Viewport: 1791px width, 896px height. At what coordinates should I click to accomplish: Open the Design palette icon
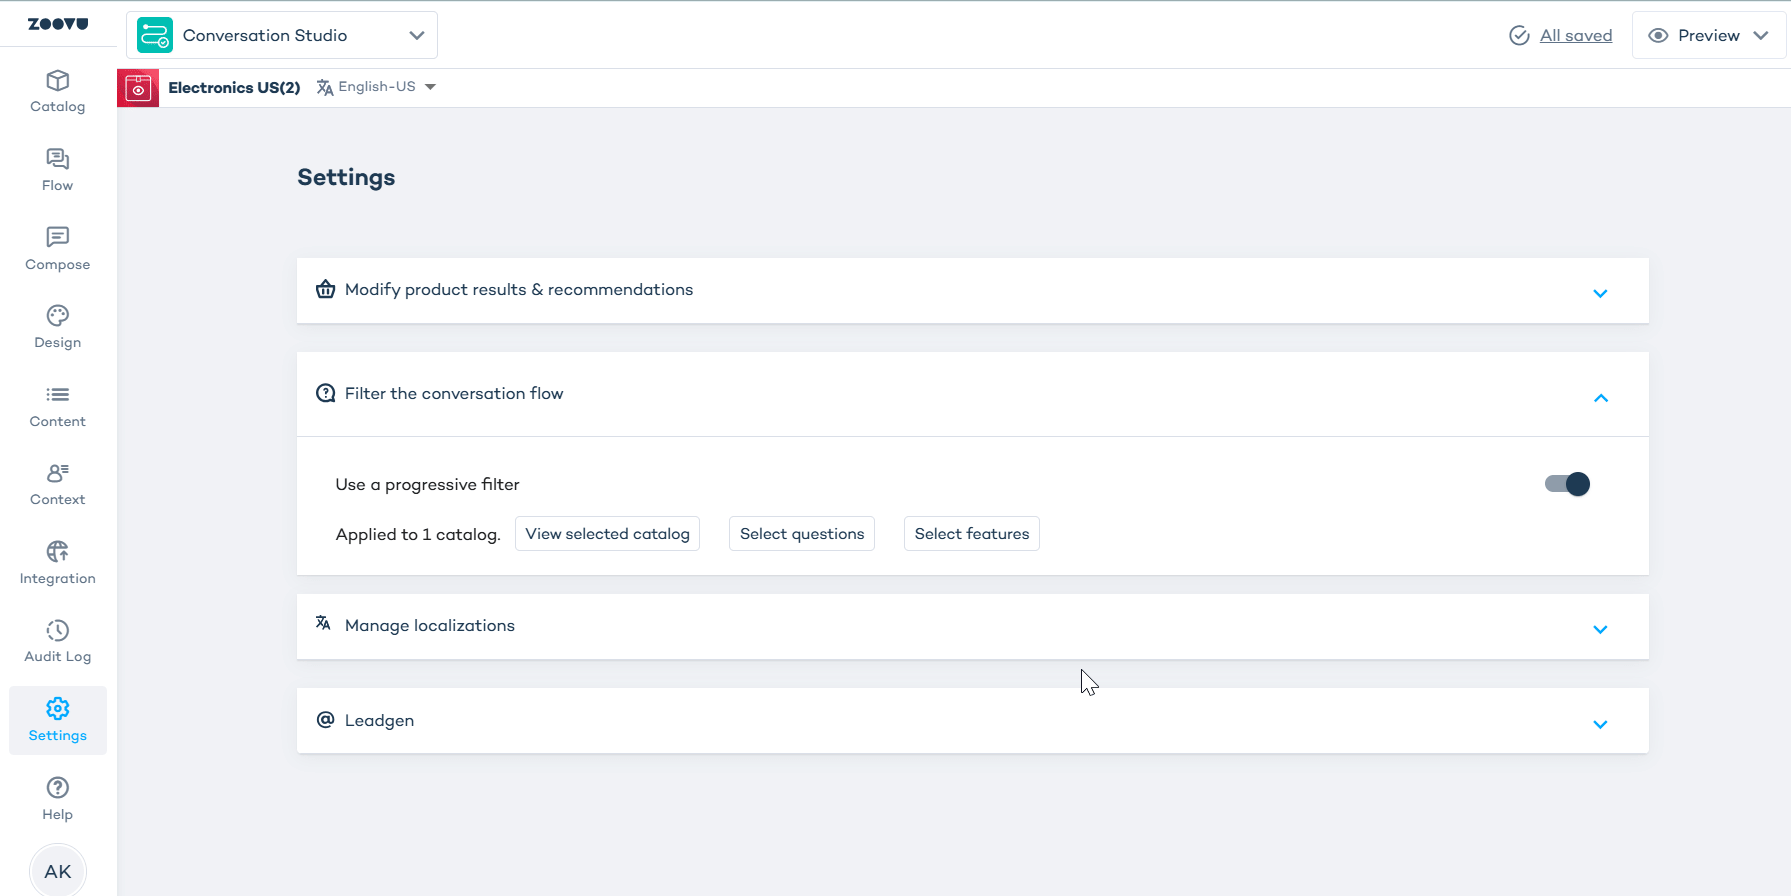(x=57, y=316)
